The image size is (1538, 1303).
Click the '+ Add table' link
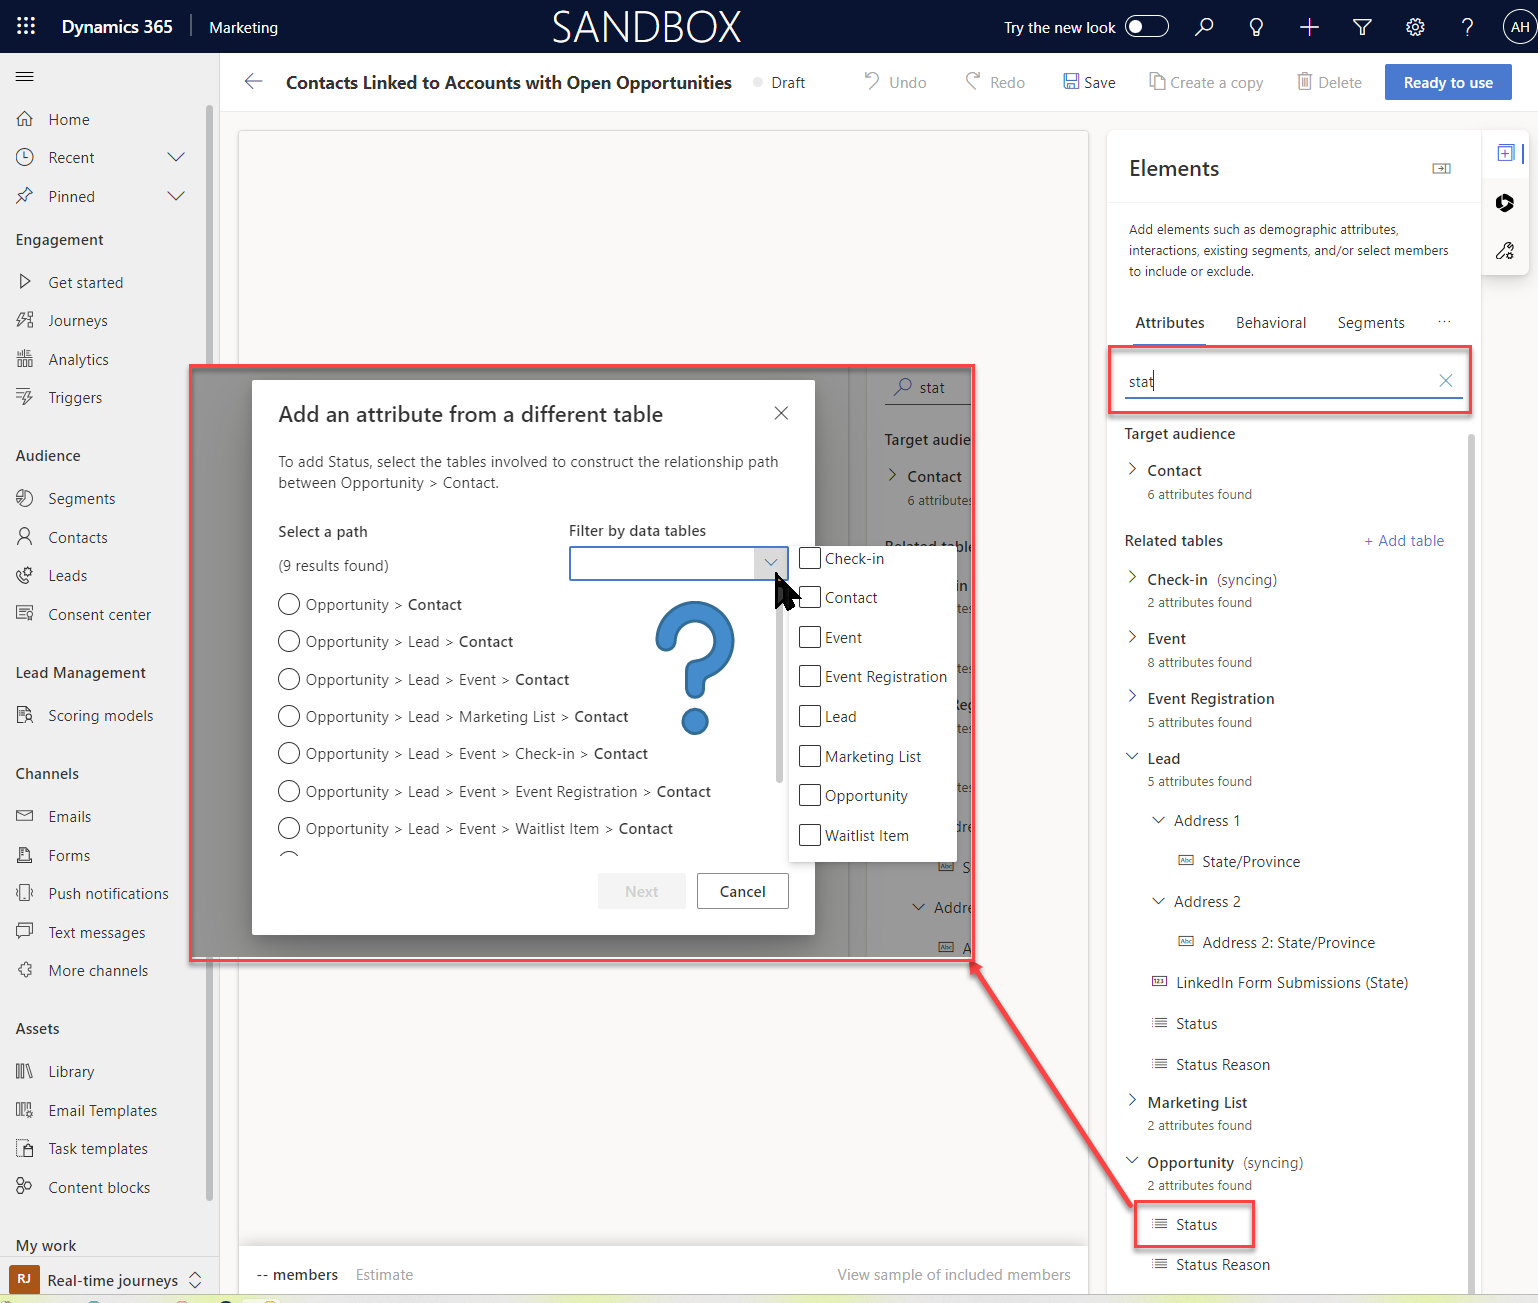1404,540
